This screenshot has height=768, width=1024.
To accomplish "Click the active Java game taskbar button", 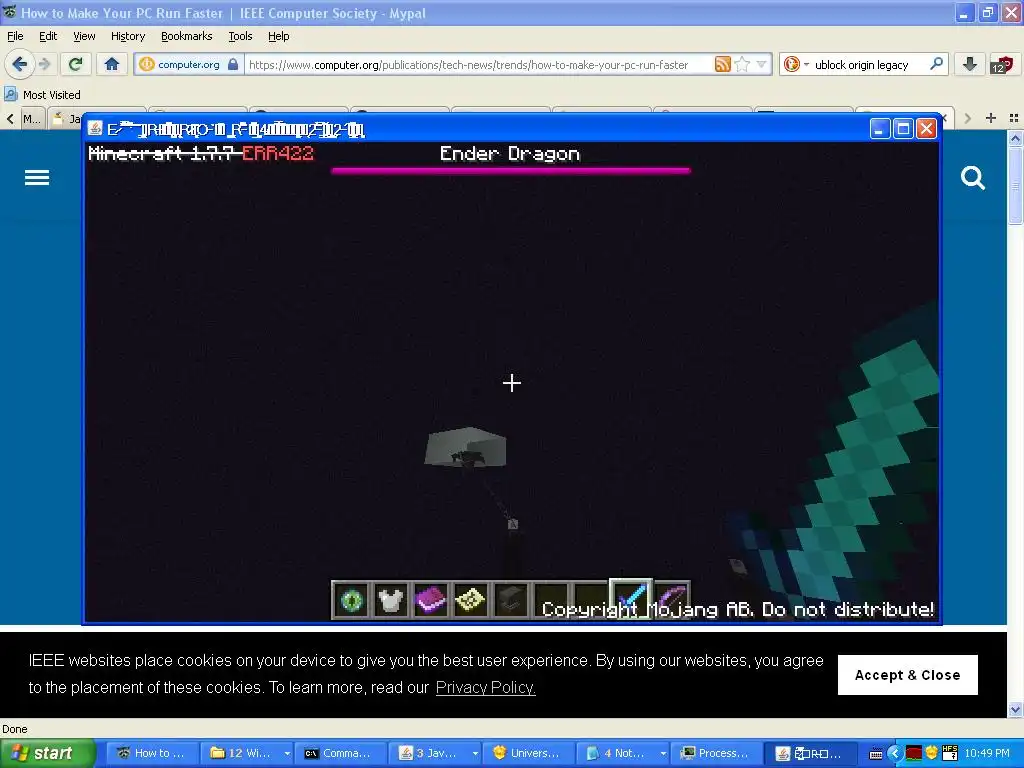I will tap(810, 753).
